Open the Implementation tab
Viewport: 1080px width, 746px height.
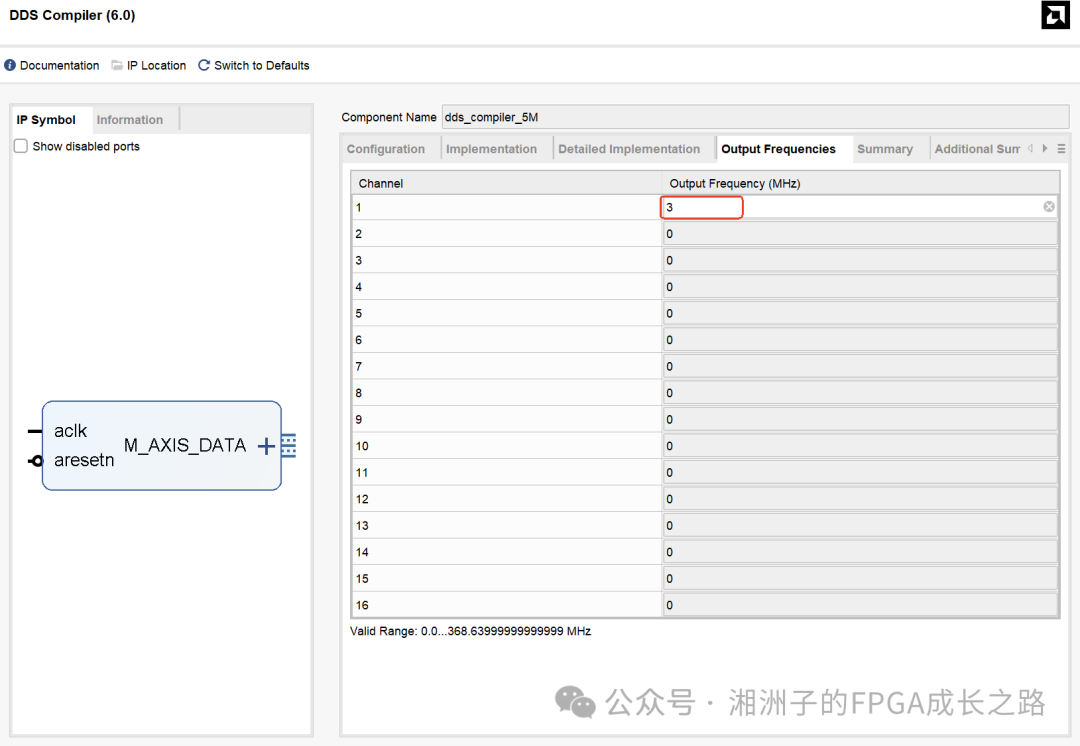[491, 149]
